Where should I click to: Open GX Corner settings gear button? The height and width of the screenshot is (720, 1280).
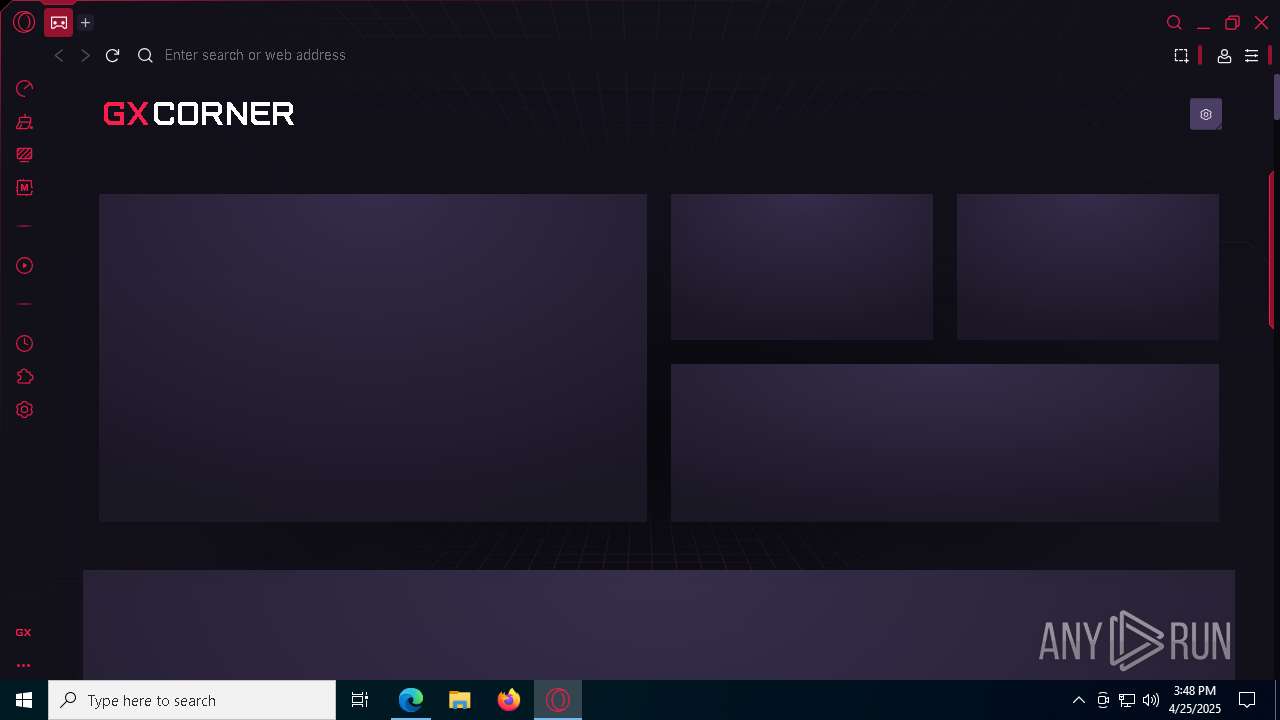[x=1206, y=114]
